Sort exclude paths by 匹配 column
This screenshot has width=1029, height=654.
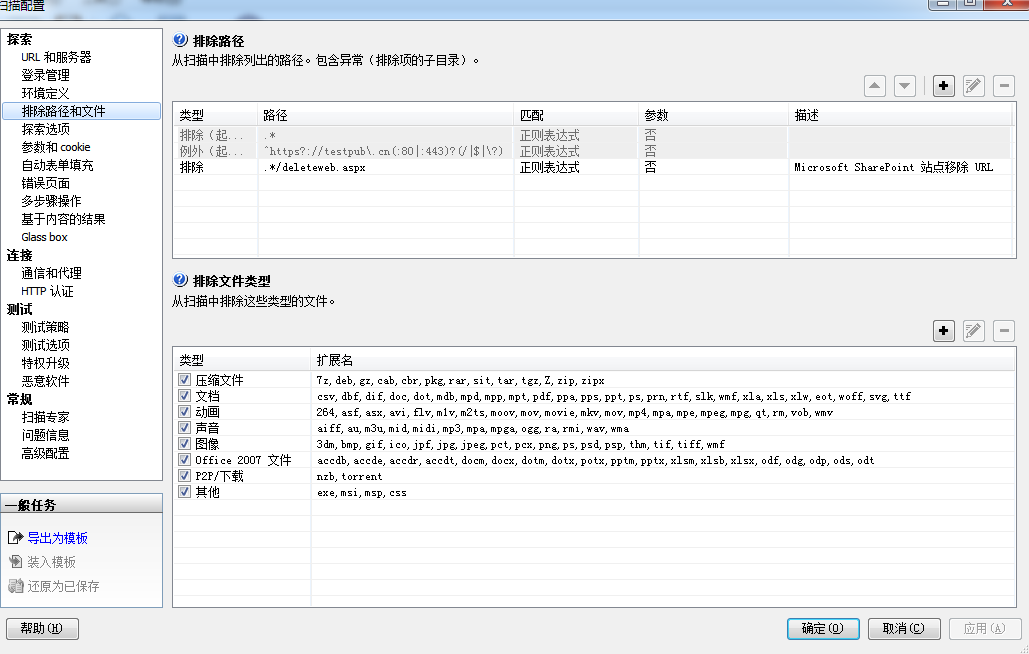[576, 115]
